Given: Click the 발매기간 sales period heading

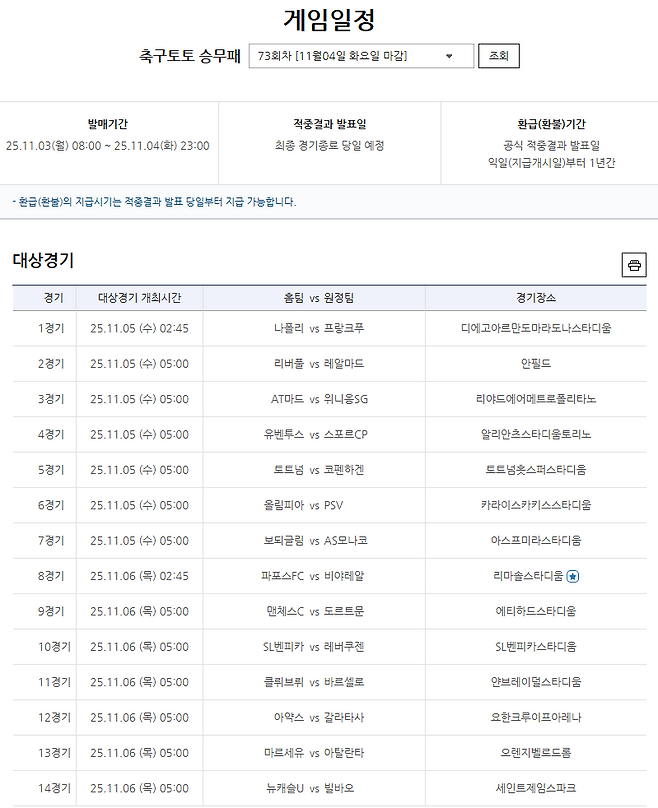Looking at the screenshot, I should pyautogui.click(x=107, y=125).
